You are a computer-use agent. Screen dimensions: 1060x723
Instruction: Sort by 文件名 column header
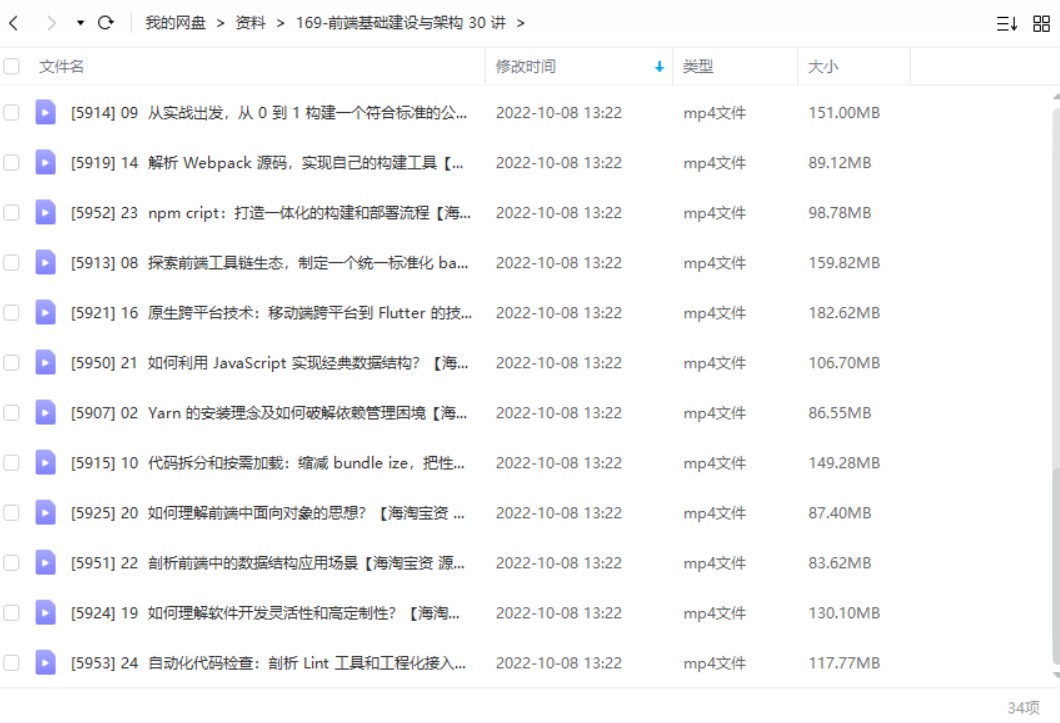pos(62,66)
